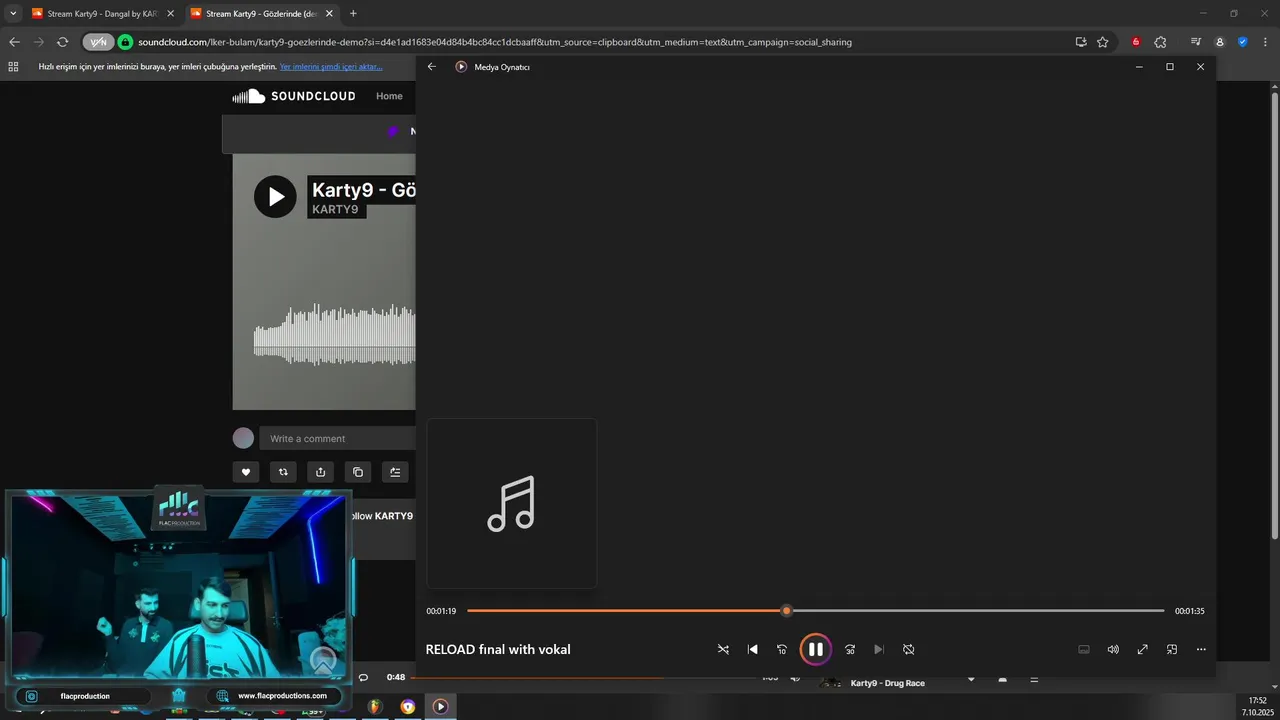The width and height of the screenshot is (1280, 720).
Task: Open the tab search dropdown
Action: click(13, 14)
